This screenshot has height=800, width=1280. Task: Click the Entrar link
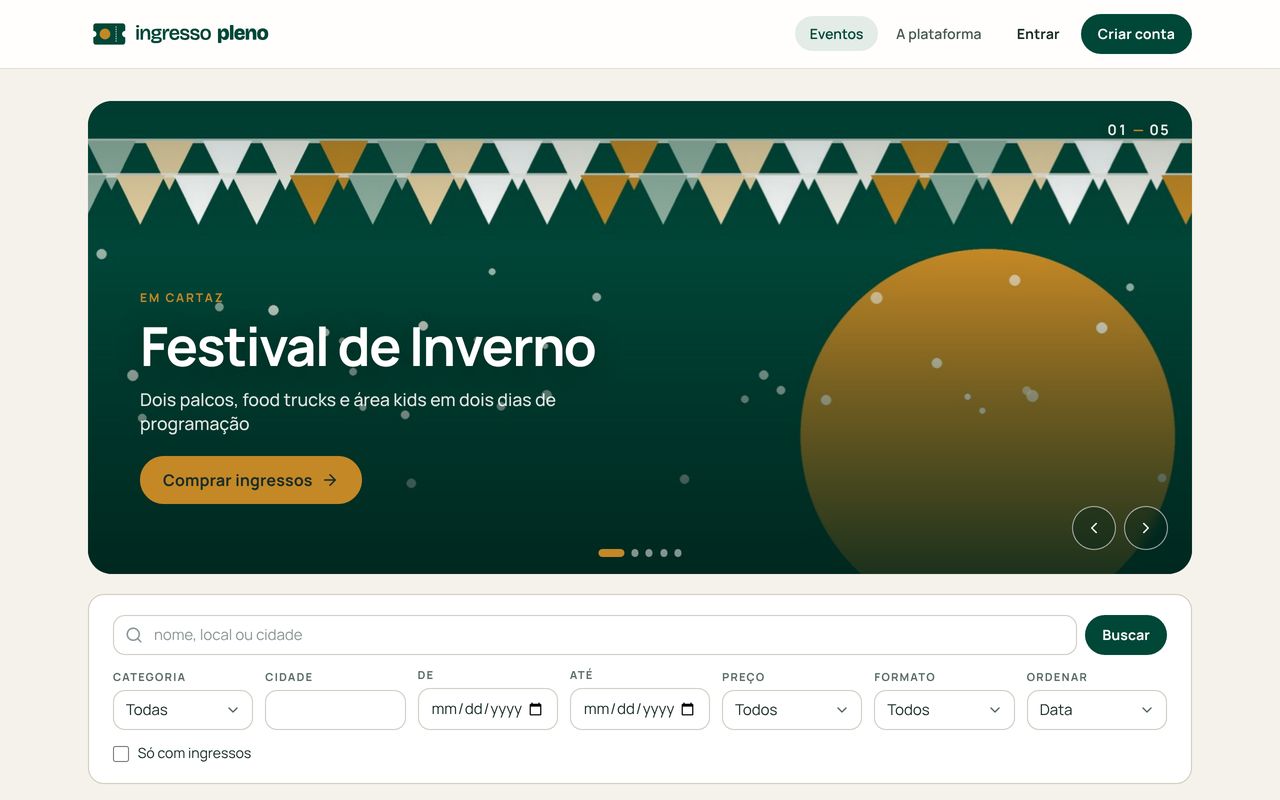pos(1038,34)
